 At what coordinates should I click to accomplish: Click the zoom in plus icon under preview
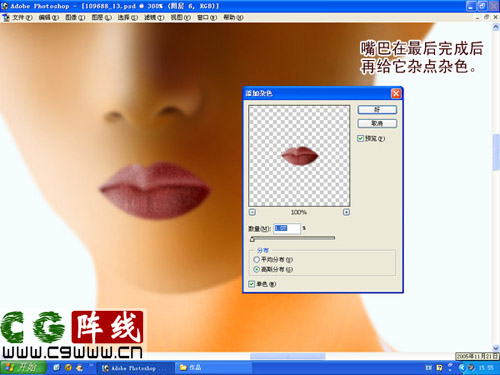click(346, 212)
